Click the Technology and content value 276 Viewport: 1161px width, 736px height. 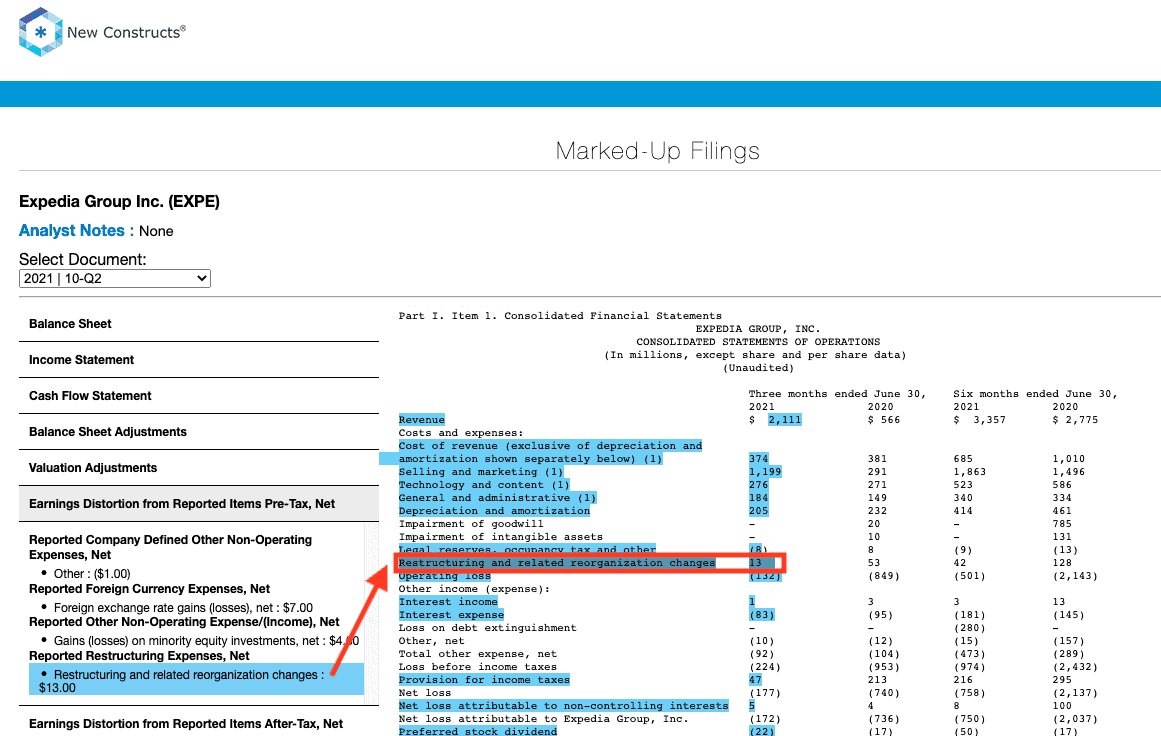tap(758, 485)
